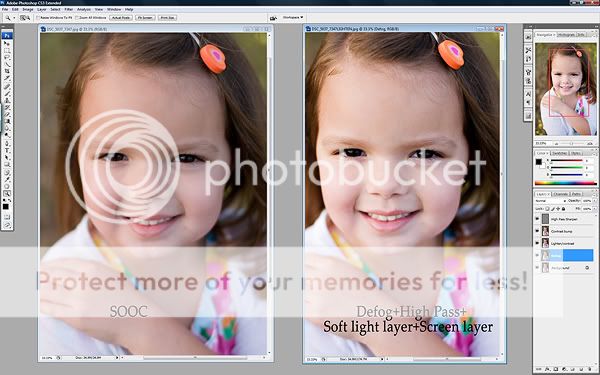Click the blue B color slider

pos(566,174)
